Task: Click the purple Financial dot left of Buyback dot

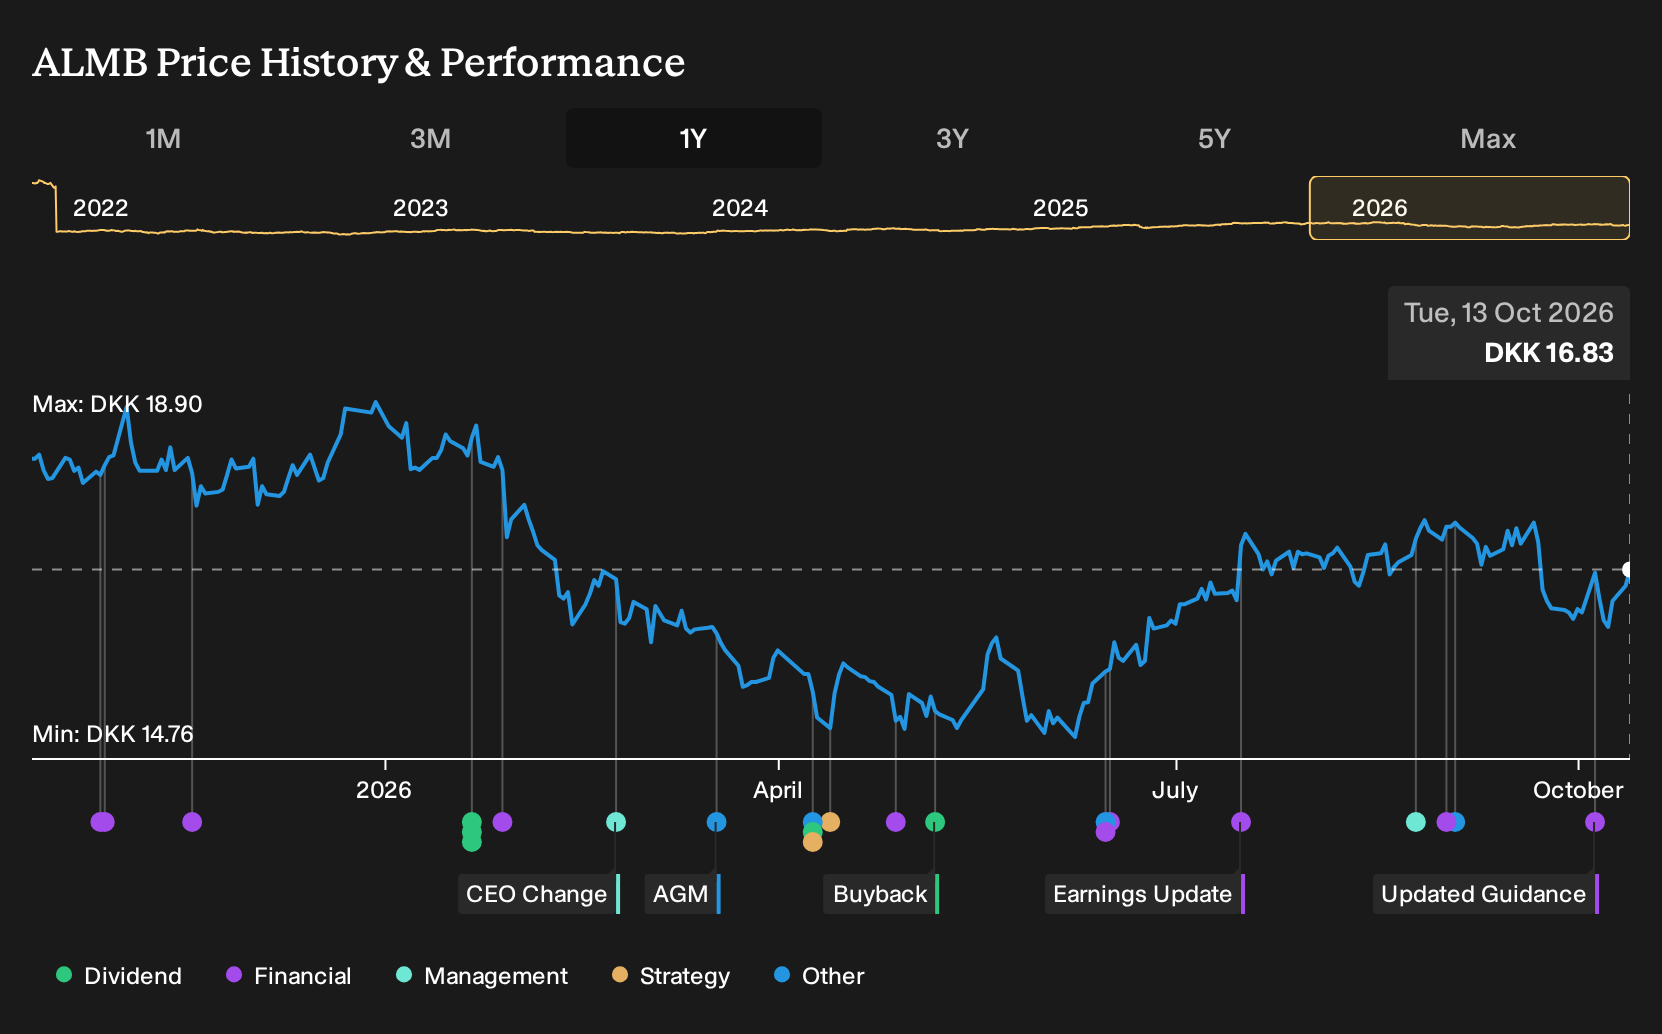Action: click(896, 822)
